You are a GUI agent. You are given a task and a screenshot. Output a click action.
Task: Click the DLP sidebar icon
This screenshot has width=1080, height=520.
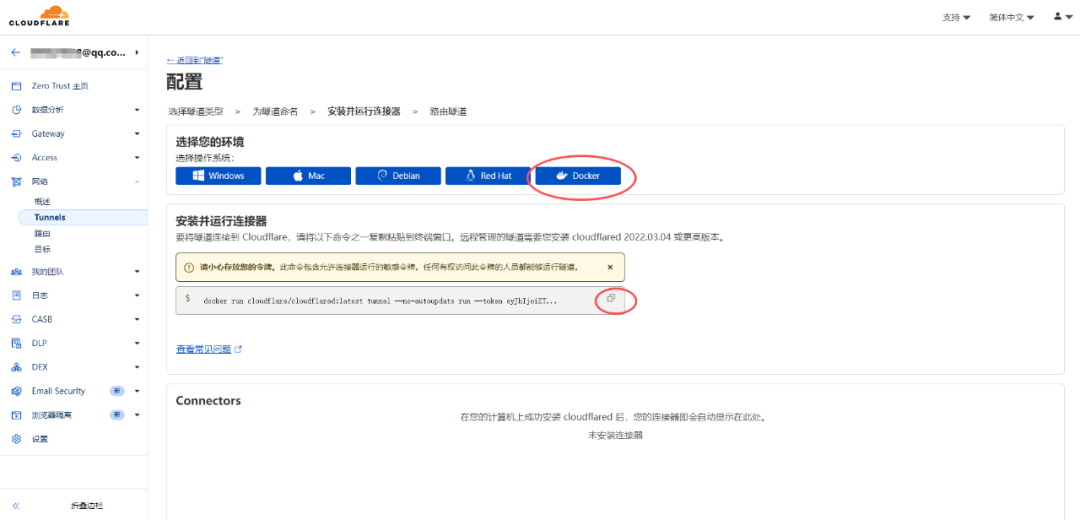pos(17,343)
